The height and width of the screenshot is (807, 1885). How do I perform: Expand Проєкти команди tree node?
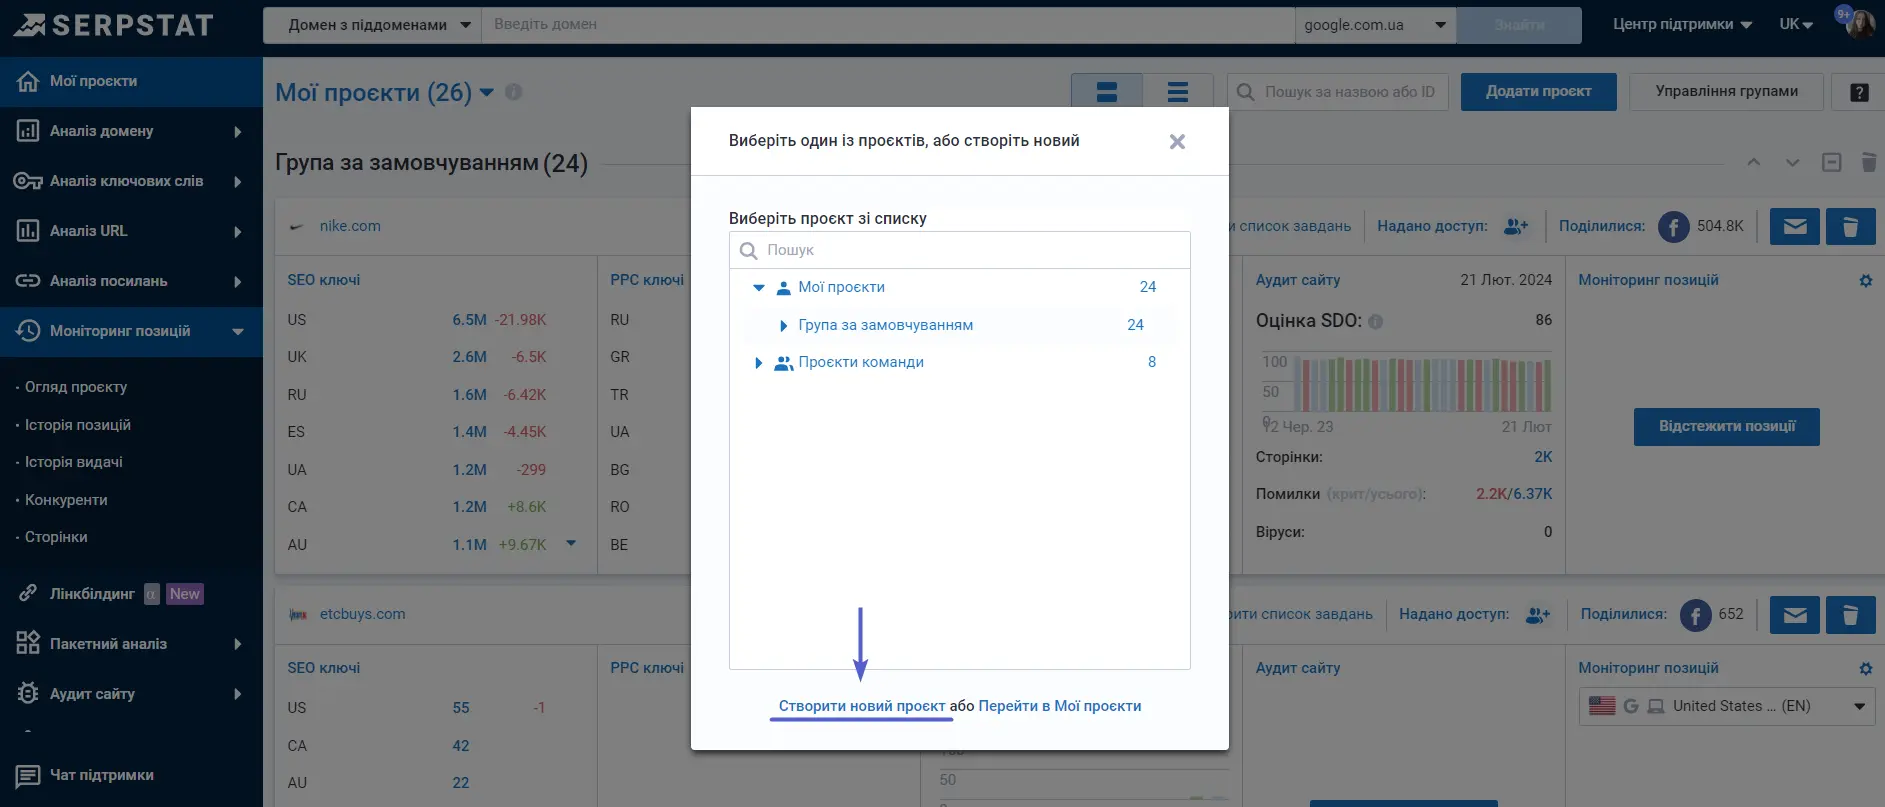click(x=758, y=363)
